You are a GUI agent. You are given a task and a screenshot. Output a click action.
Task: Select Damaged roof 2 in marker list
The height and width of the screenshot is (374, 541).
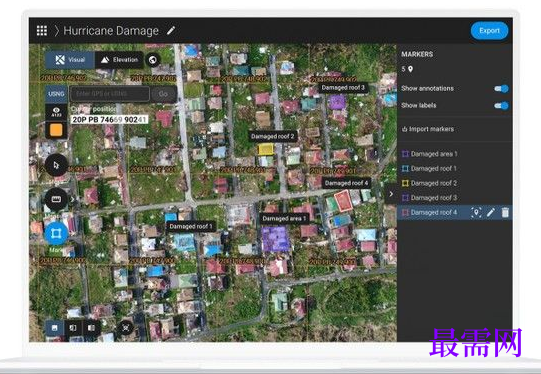[x=454, y=183]
